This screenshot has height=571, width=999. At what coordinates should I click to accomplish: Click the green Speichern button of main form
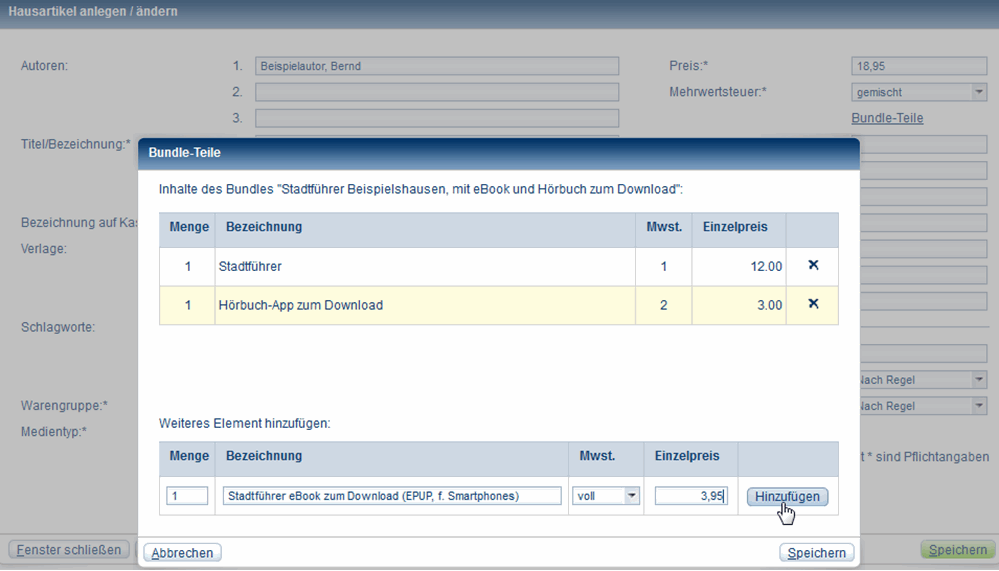tap(957, 550)
